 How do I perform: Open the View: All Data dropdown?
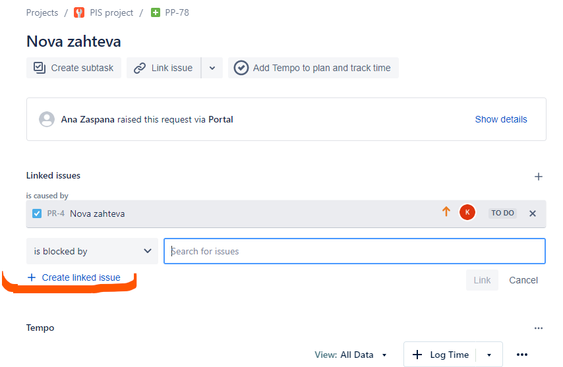coord(351,355)
